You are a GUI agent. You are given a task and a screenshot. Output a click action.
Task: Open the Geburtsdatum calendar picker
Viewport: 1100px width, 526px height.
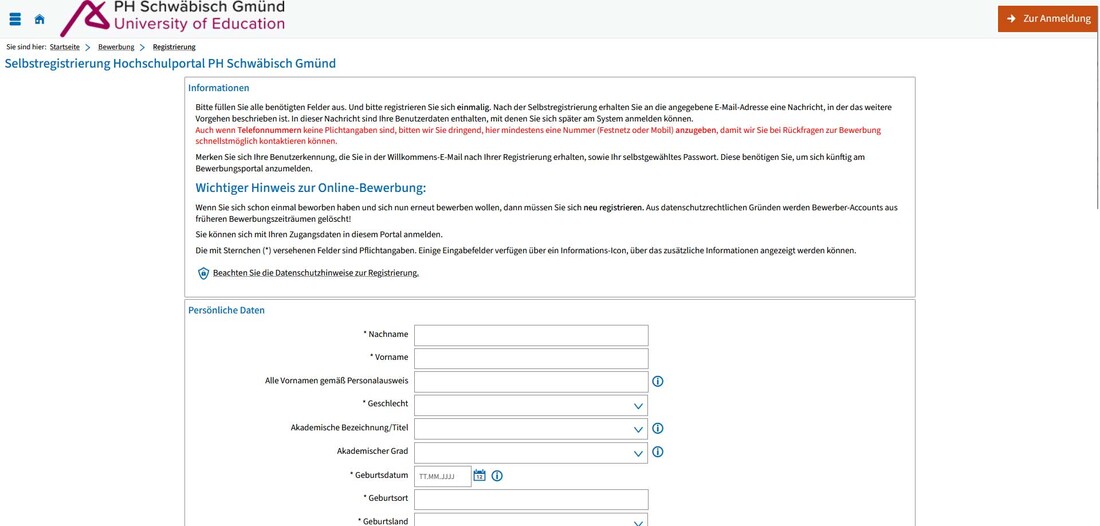(480, 476)
